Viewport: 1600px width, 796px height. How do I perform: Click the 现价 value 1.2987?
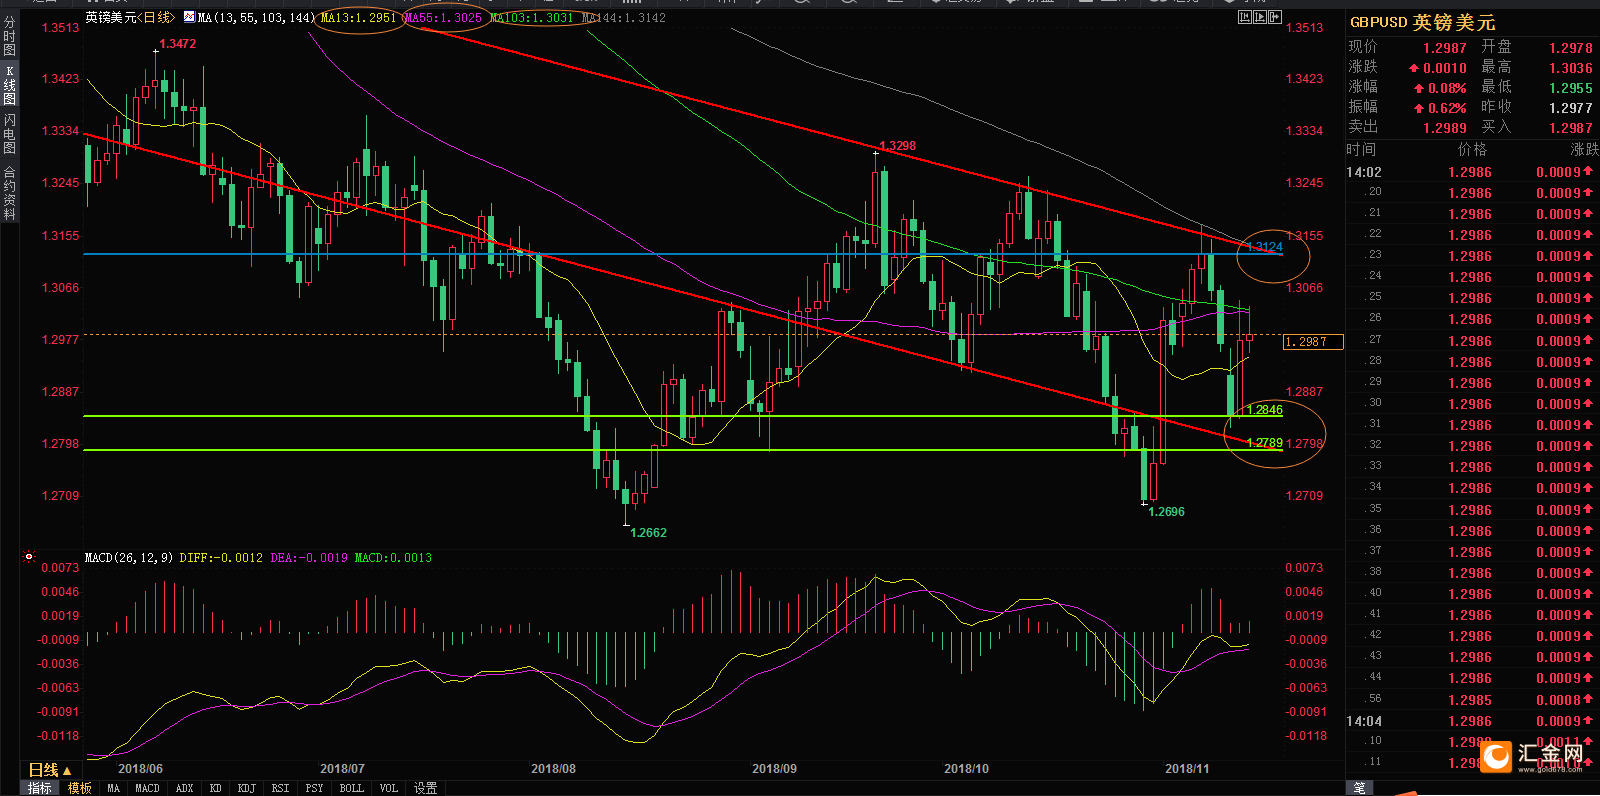click(1444, 48)
